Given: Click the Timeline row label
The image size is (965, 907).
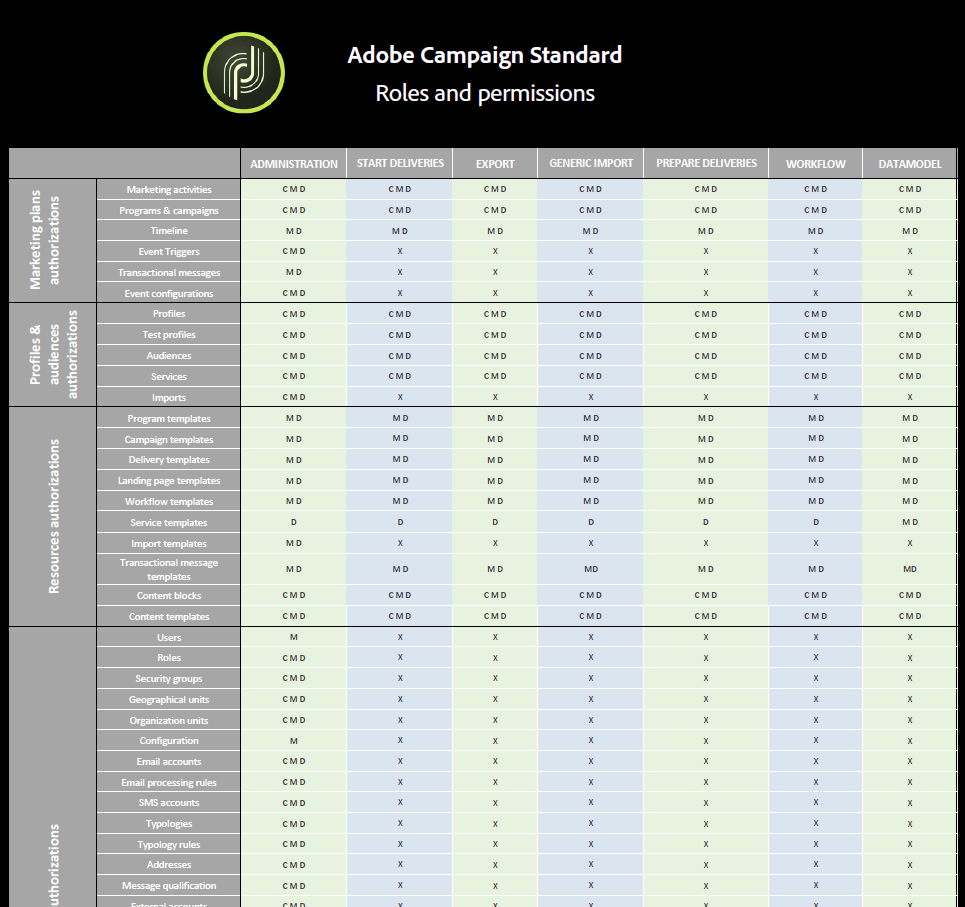Looking at the screenshot, I should pyautogui.click(x=169, y=231).
